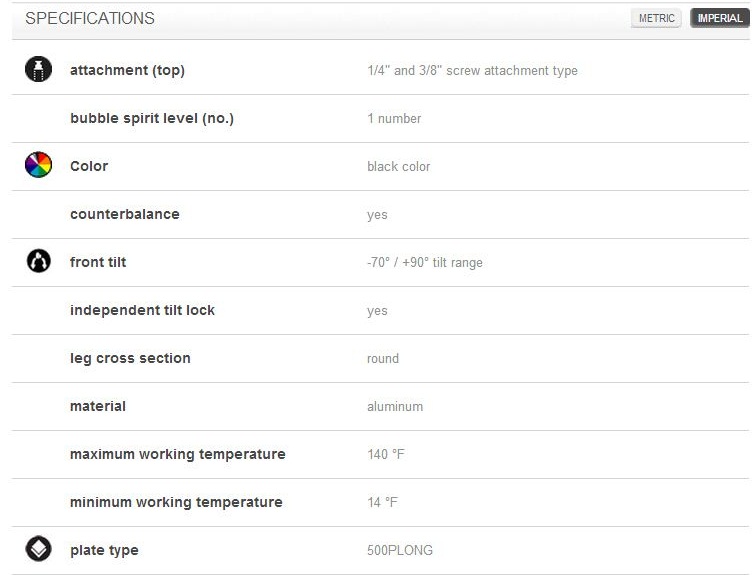
Task: Click the front tilt icon
Action: pyautogui.click(x=39, y=261)
